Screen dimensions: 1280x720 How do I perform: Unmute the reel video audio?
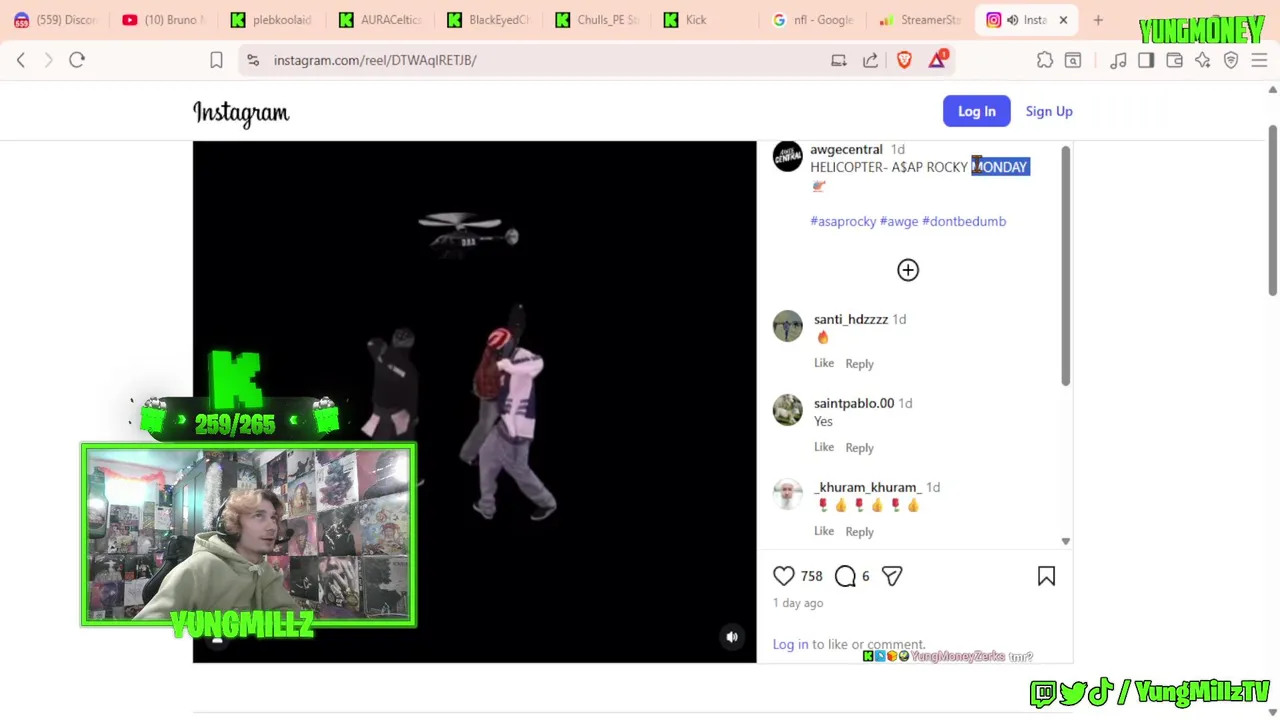(732, 637)
